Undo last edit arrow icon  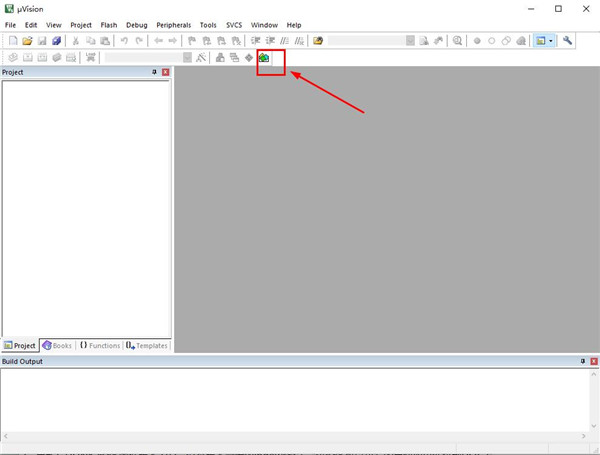(x=124, y=41)
